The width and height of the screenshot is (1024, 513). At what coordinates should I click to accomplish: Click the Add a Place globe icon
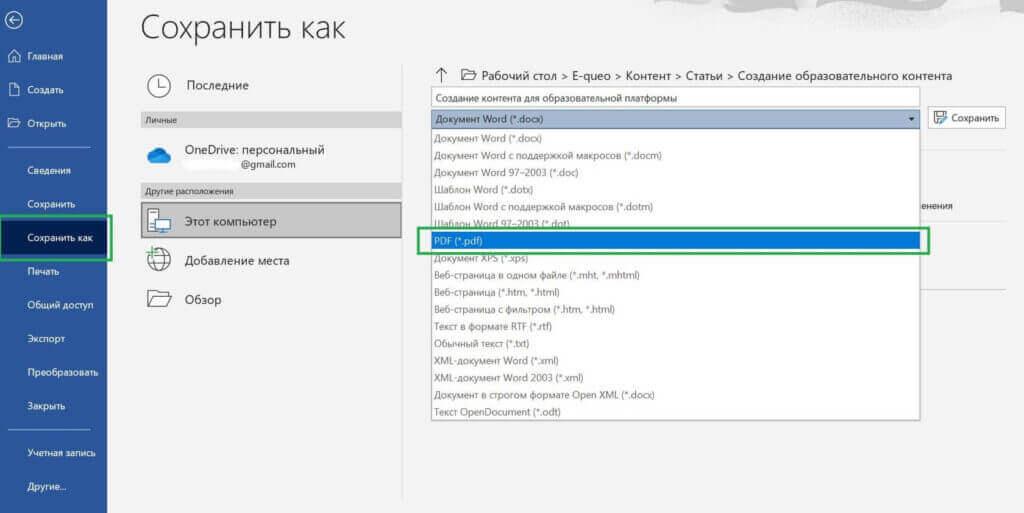tap(159, 260)
